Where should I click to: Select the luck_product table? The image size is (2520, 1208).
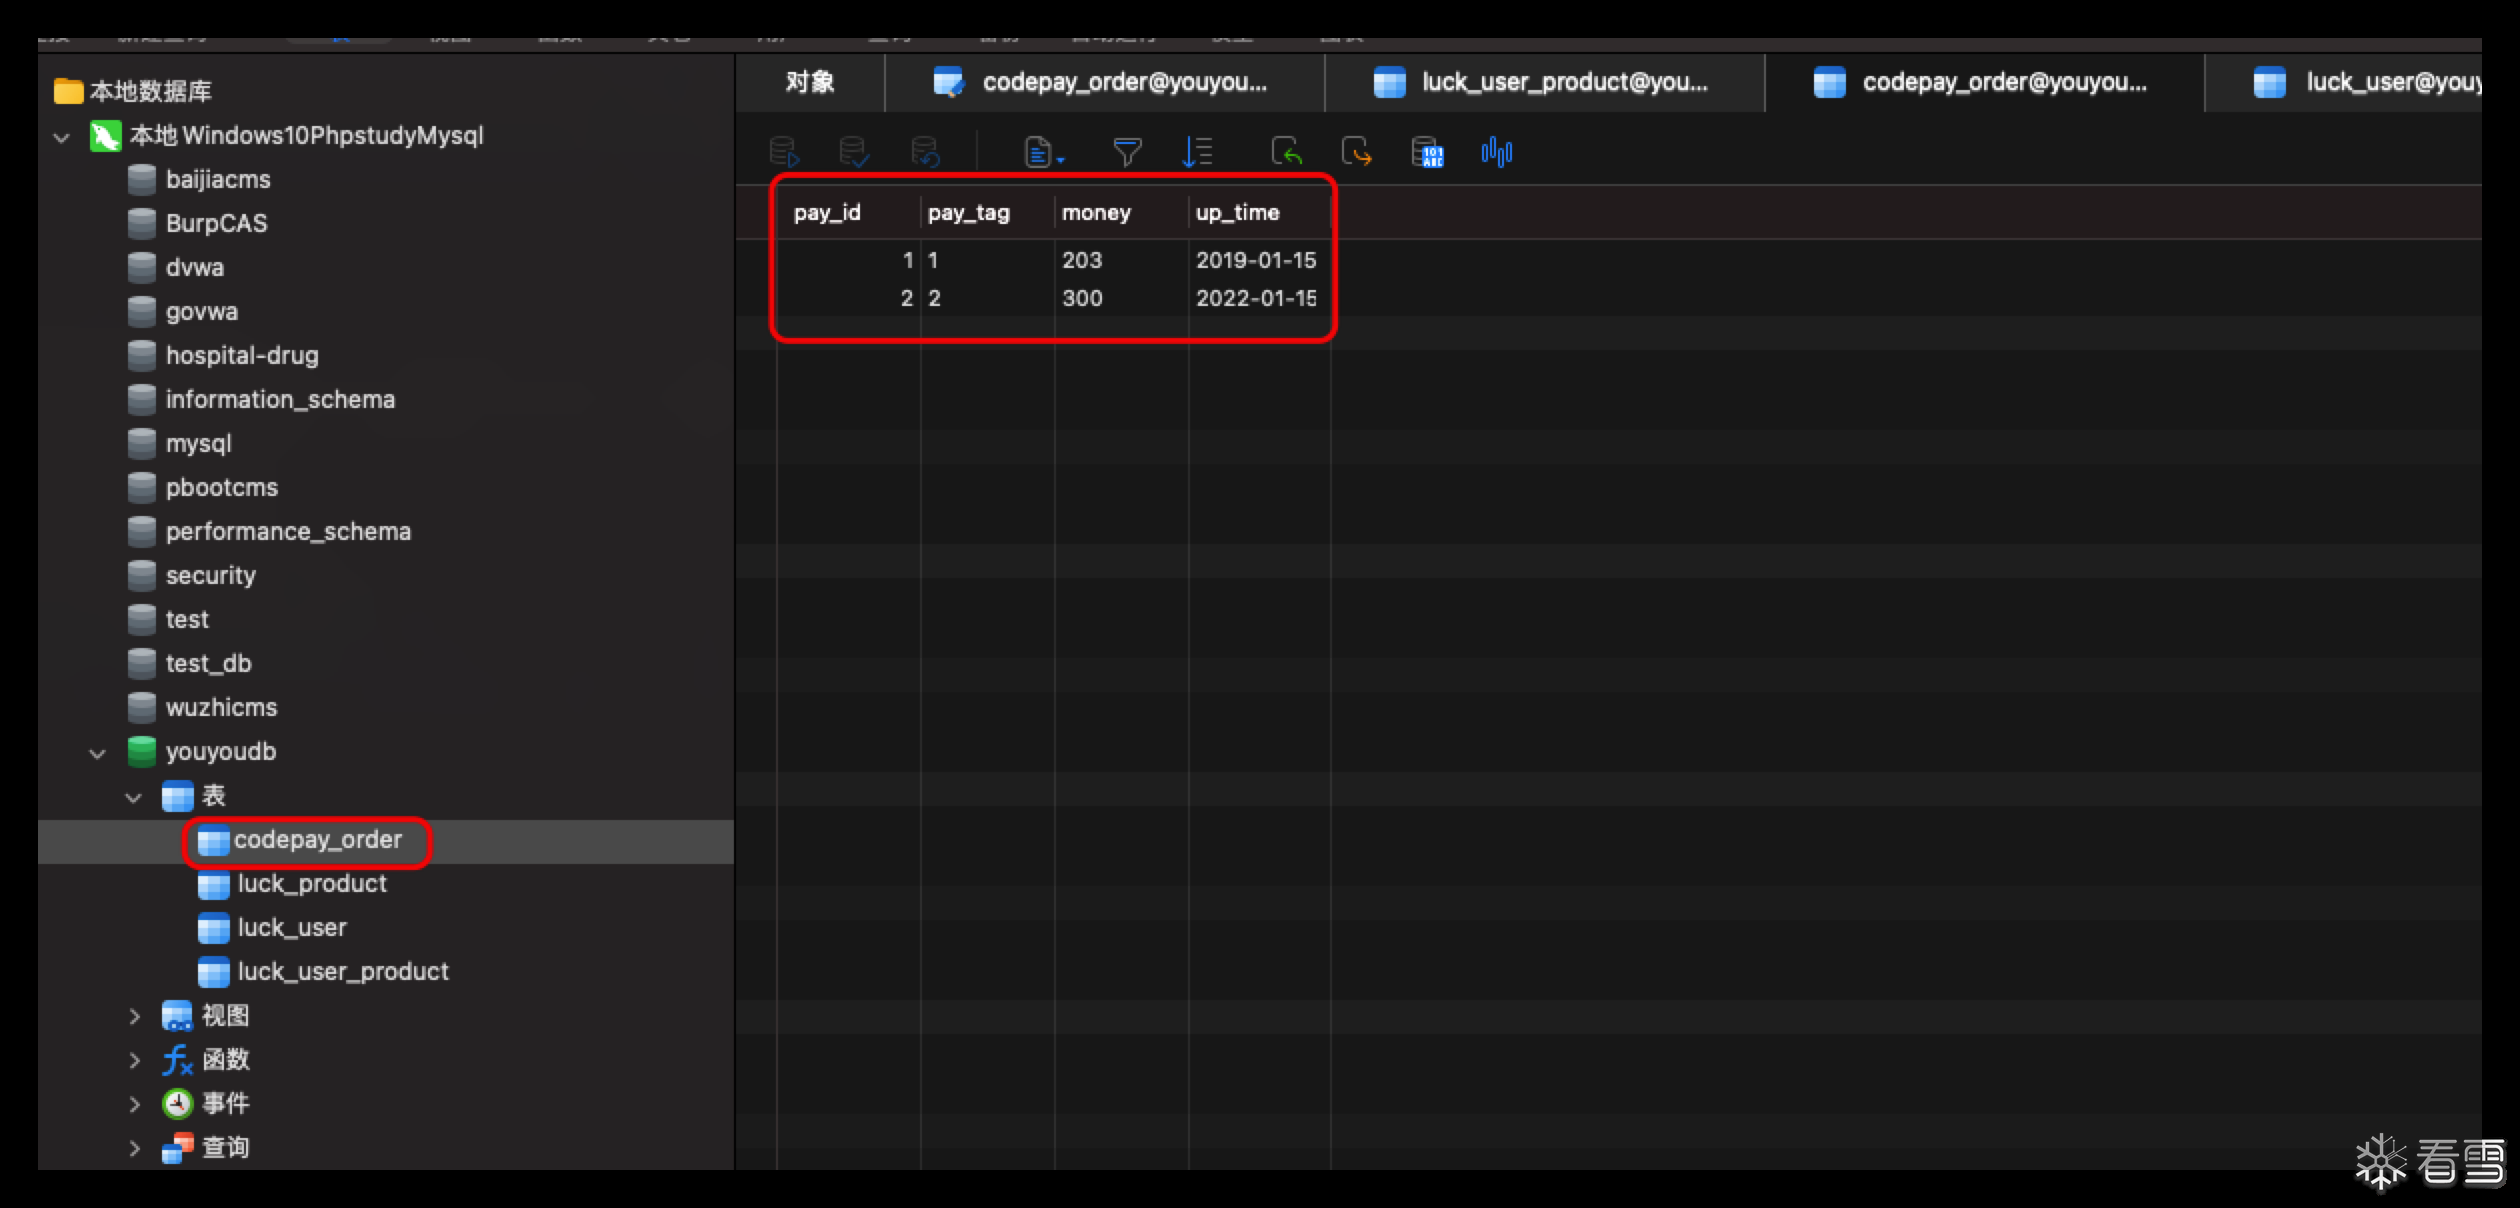(311, 884)
